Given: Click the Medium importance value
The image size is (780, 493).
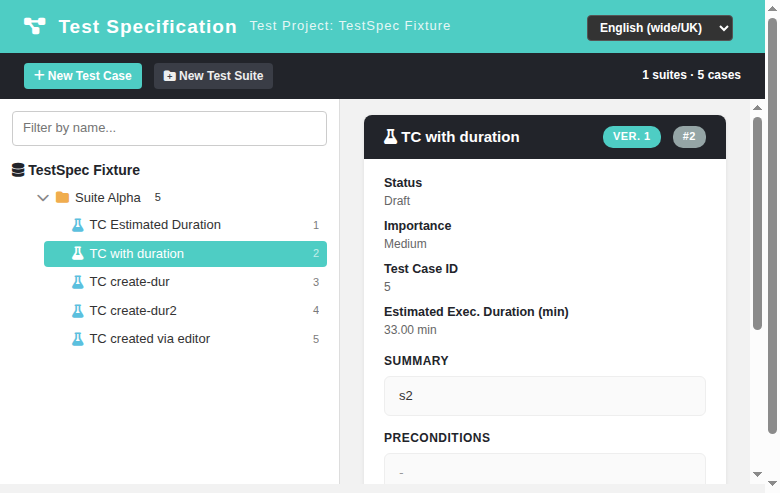Looking at the screenshot, I should click(x=405, y=244).
